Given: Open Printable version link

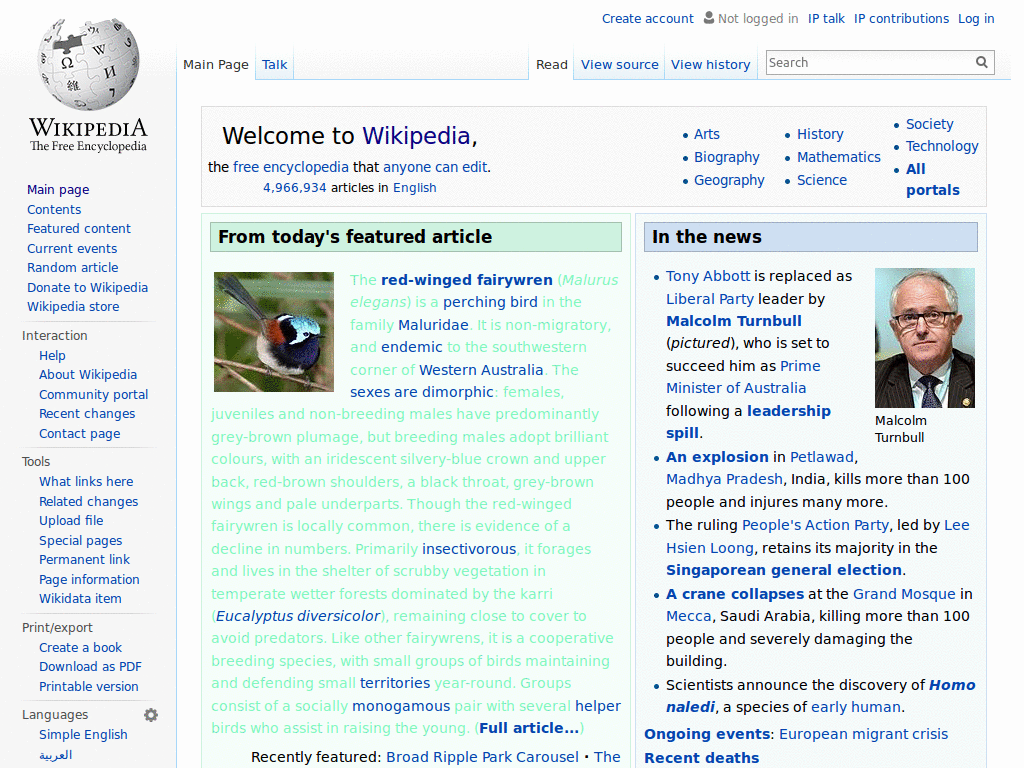Looking at the screenshot, I should 89,687.
